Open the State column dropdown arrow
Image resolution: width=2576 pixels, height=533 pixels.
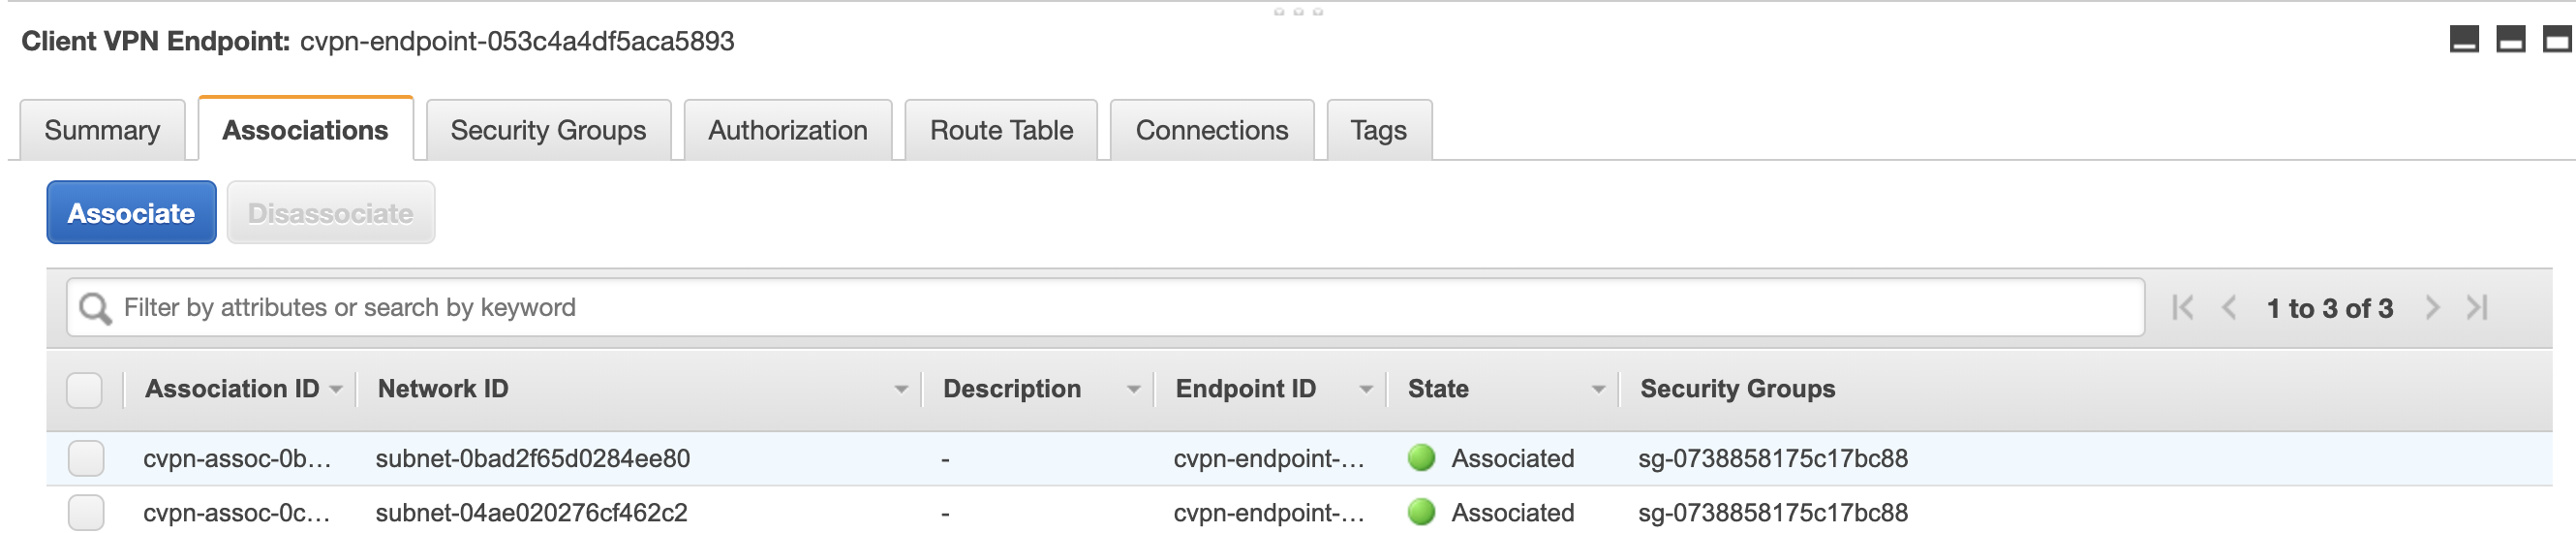point(1598,390)
